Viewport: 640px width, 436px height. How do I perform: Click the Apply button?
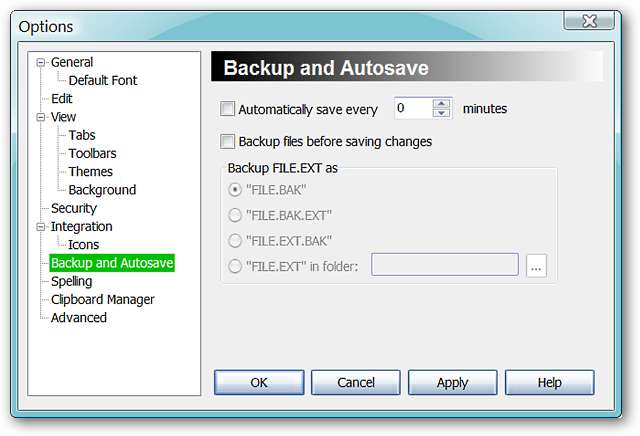[452, 382]
